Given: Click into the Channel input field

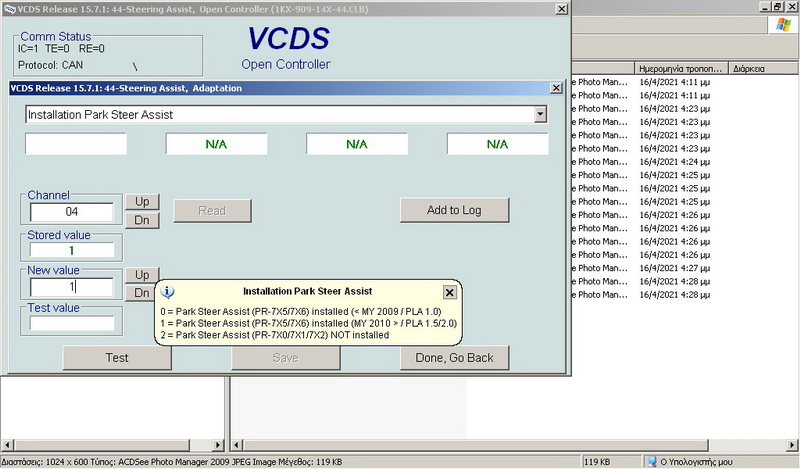Looking at the screenshot, I should (71, 212).
